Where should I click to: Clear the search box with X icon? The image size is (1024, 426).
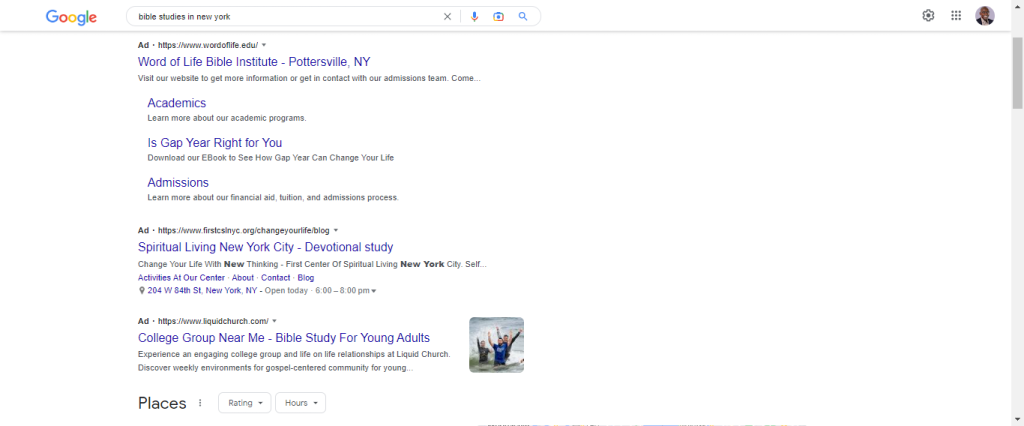pyautogui.click(x=447, y=16)
